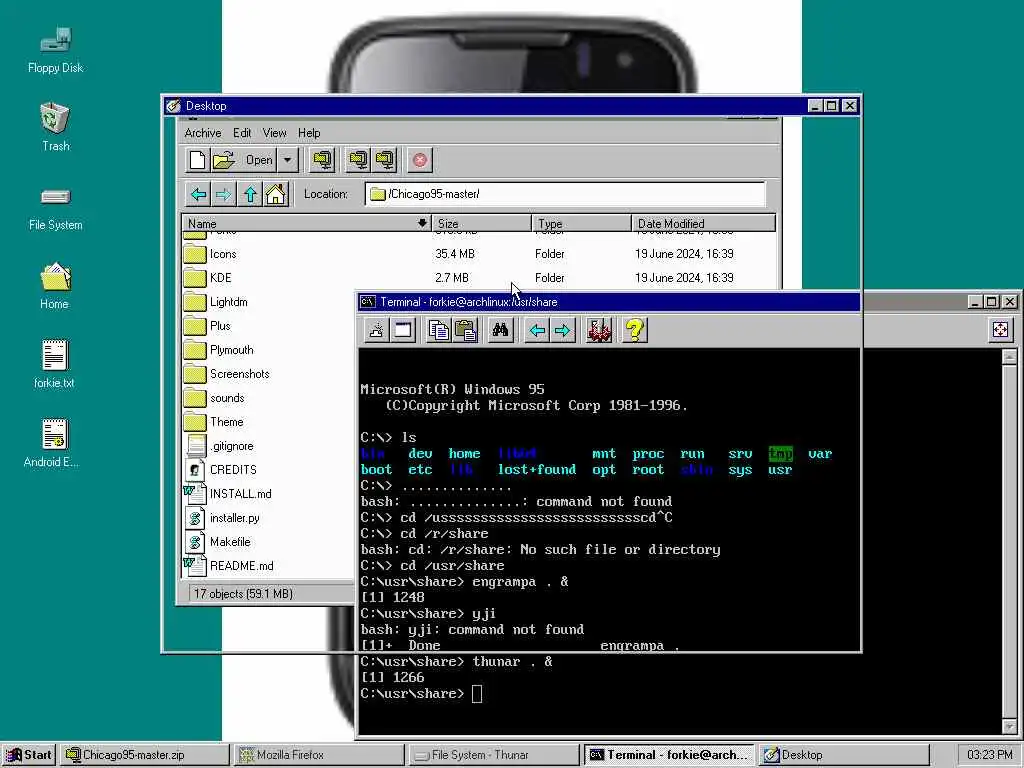Click the Open archive button in Engrampa
The height and width of the screenshot is (768, 1024).
(244, 160)
